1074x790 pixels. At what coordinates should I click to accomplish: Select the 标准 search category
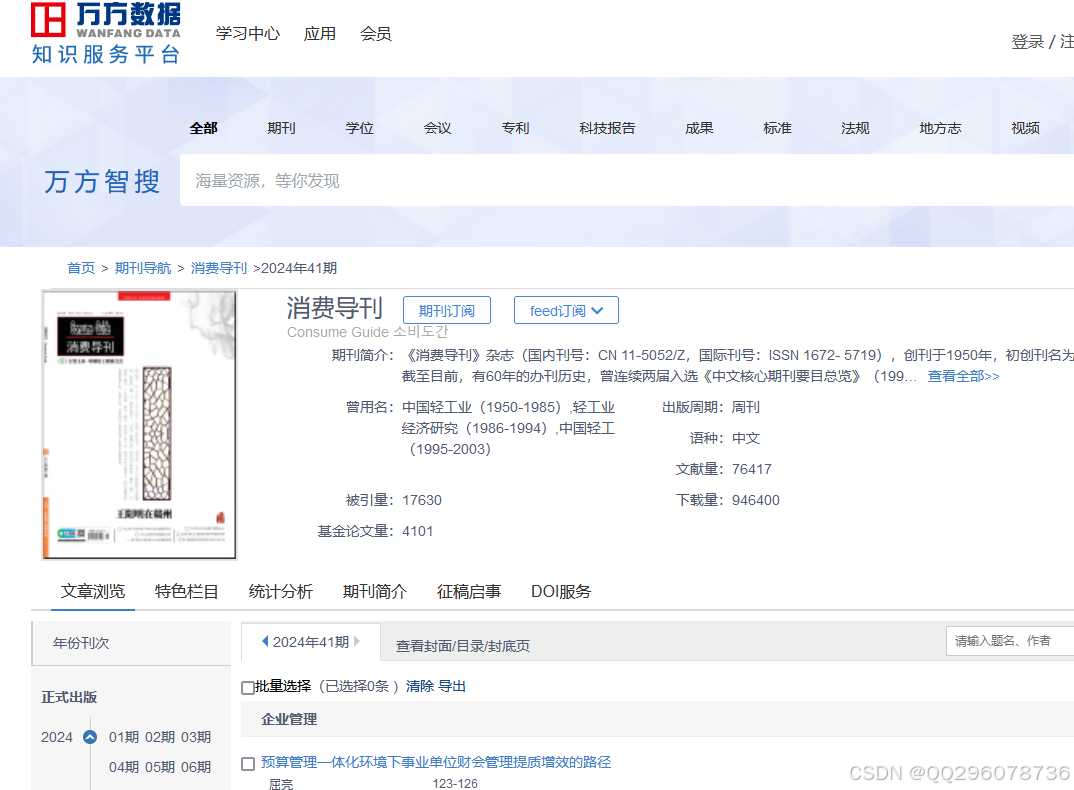[777, 128]
